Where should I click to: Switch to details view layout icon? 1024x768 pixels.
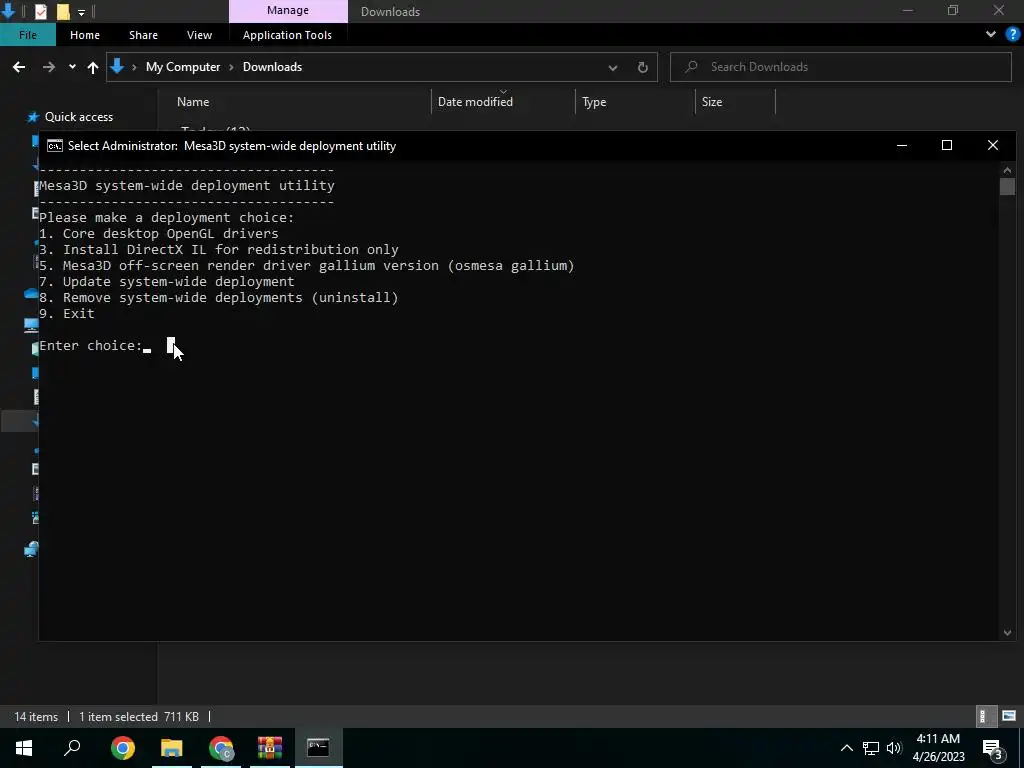986,716
